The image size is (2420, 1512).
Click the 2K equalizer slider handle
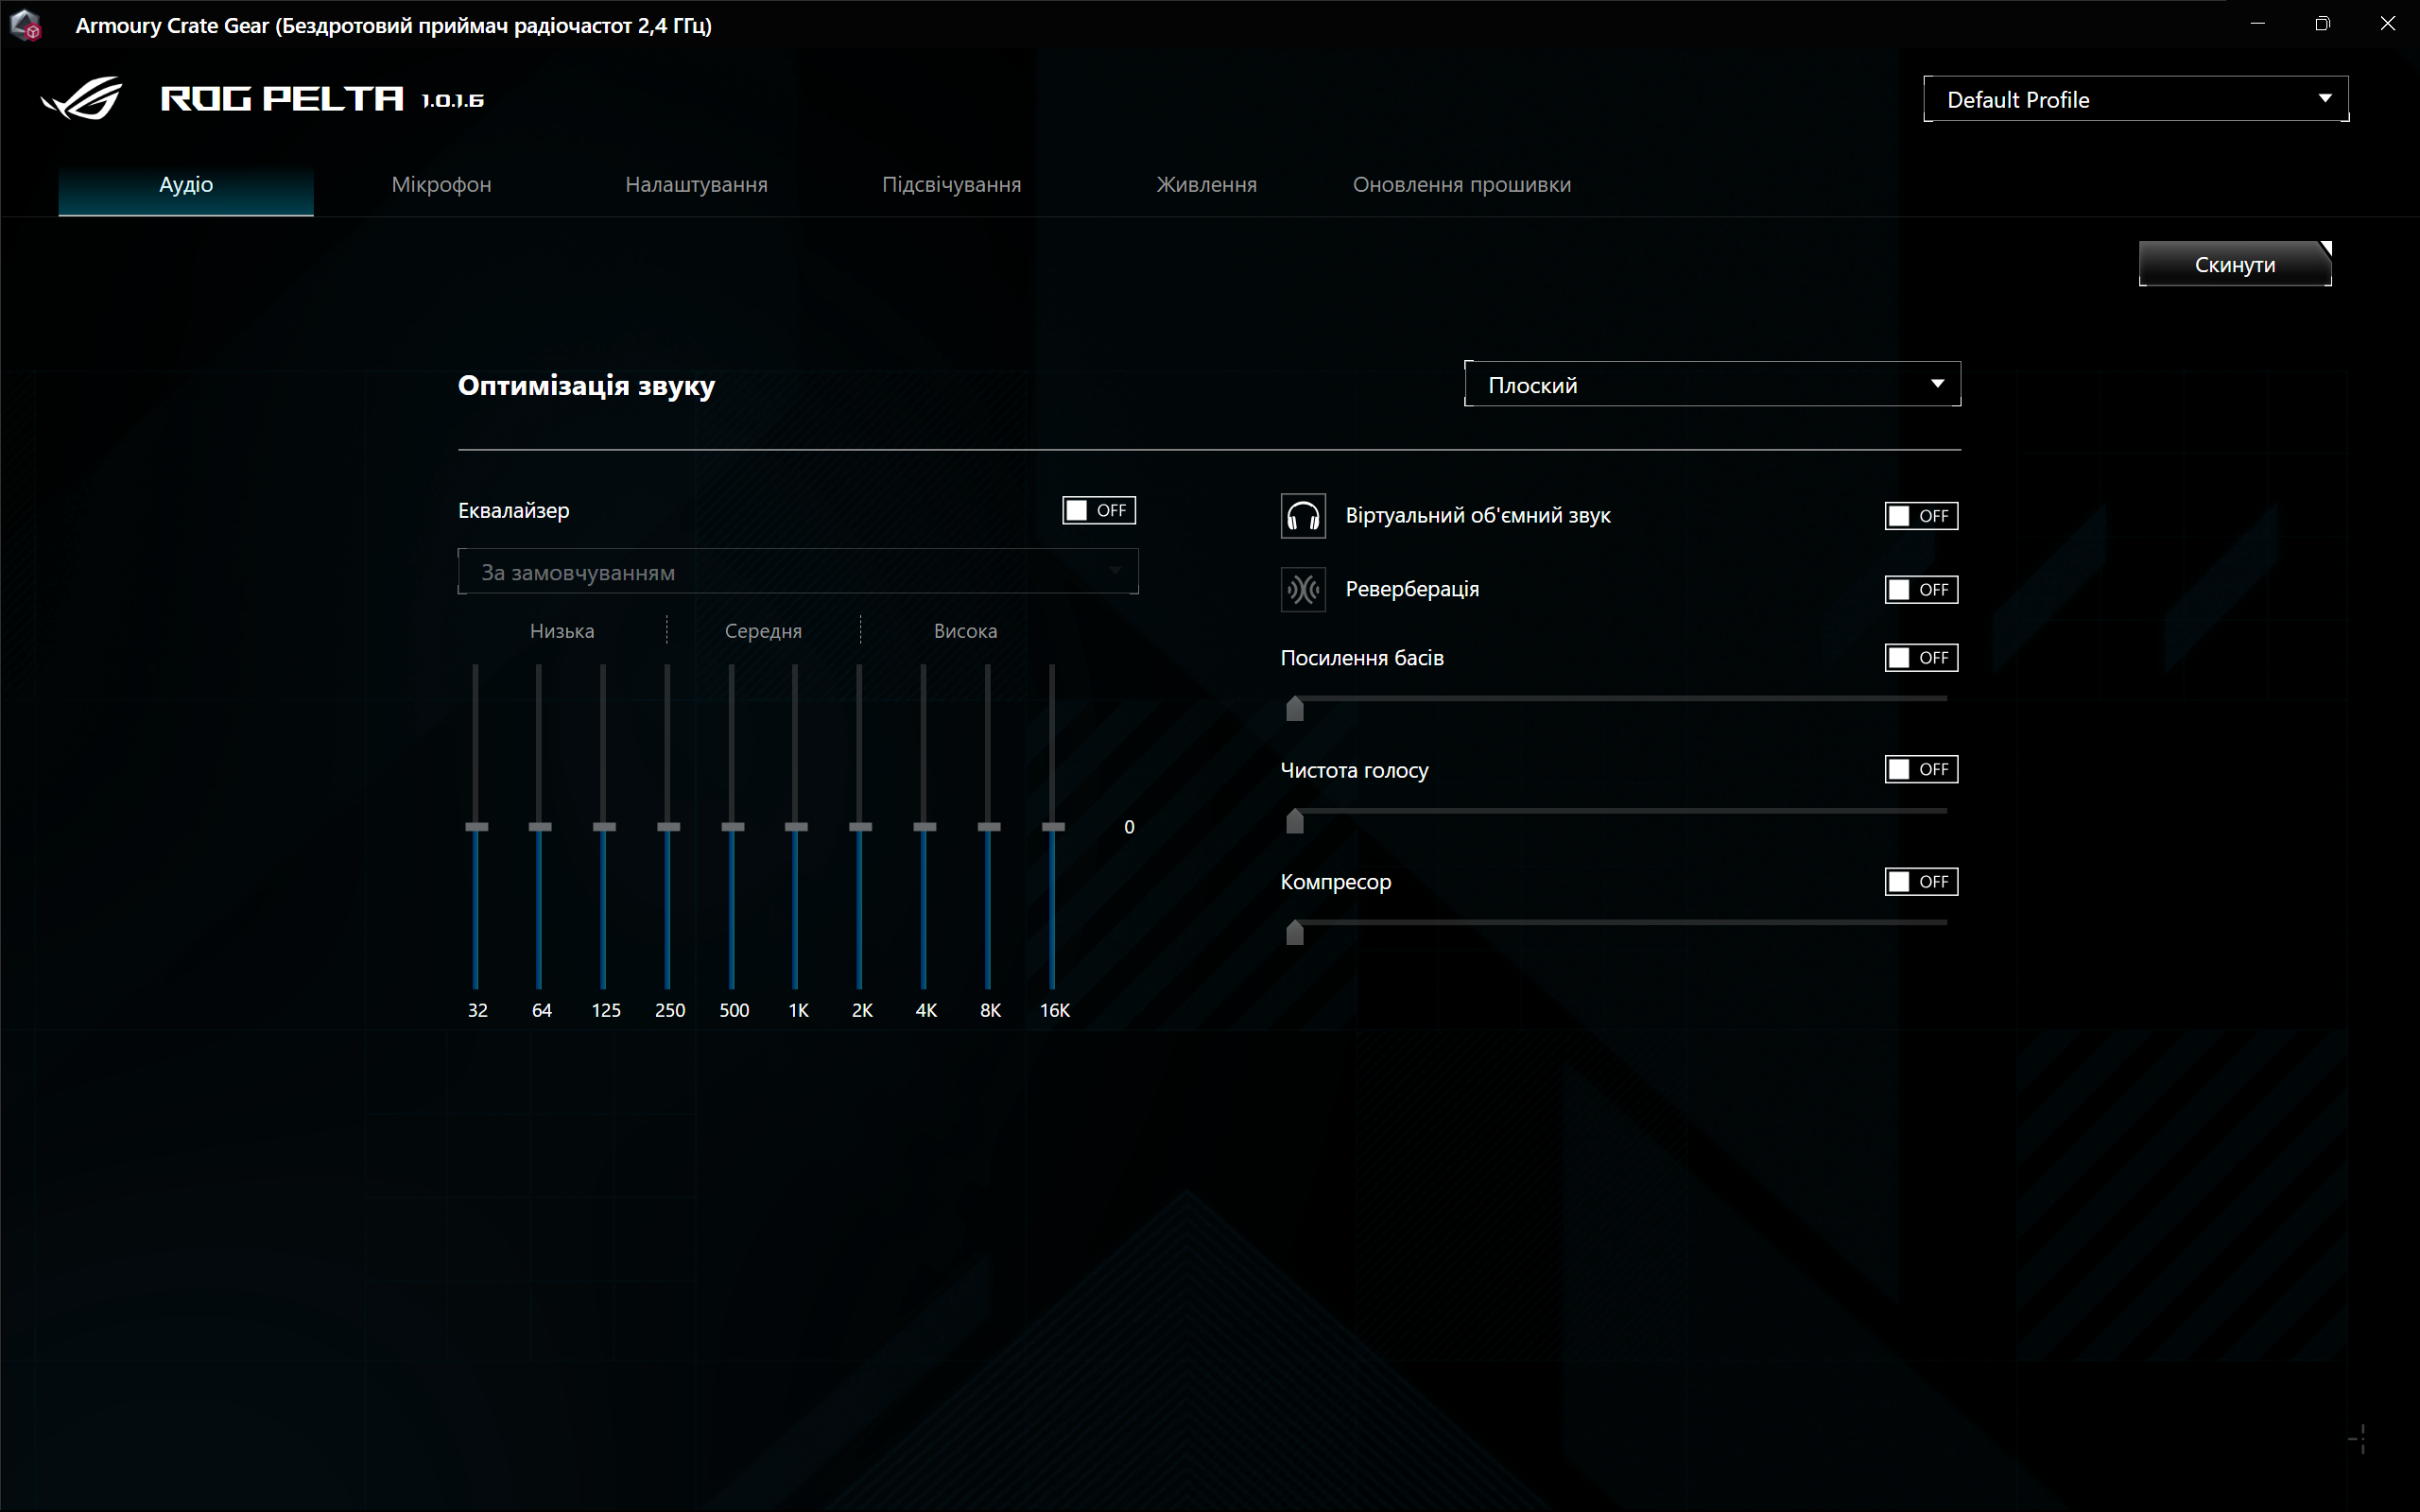(861, 827)
